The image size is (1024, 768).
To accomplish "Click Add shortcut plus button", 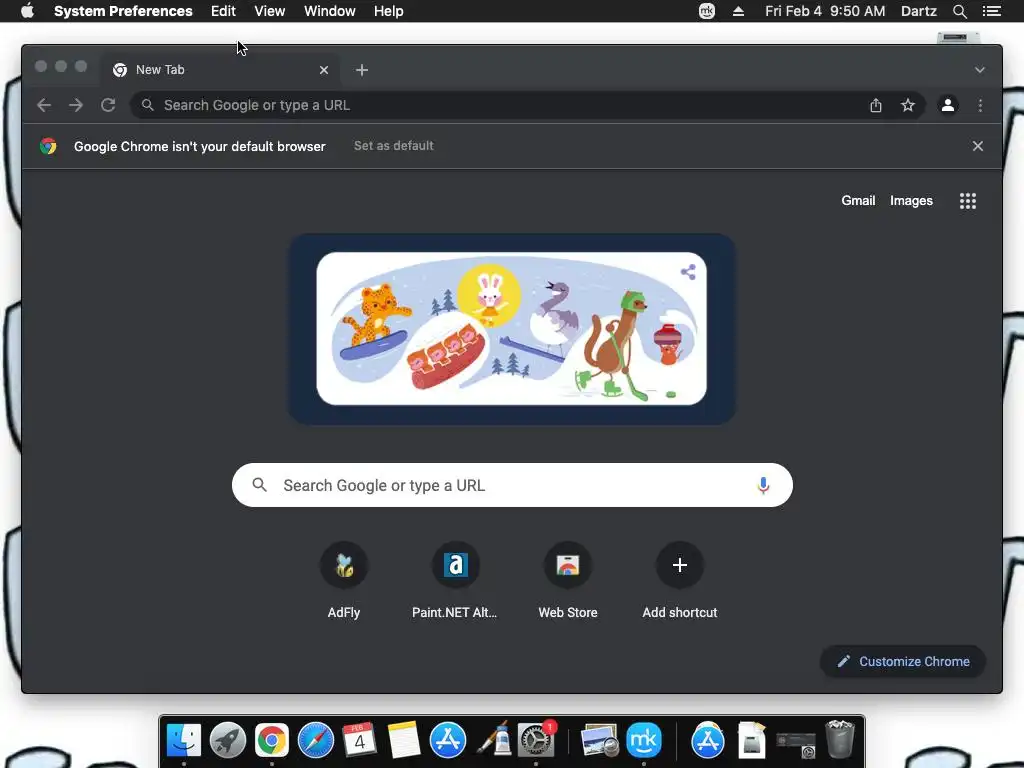I will pyautogui.click(x=680, y=565).
